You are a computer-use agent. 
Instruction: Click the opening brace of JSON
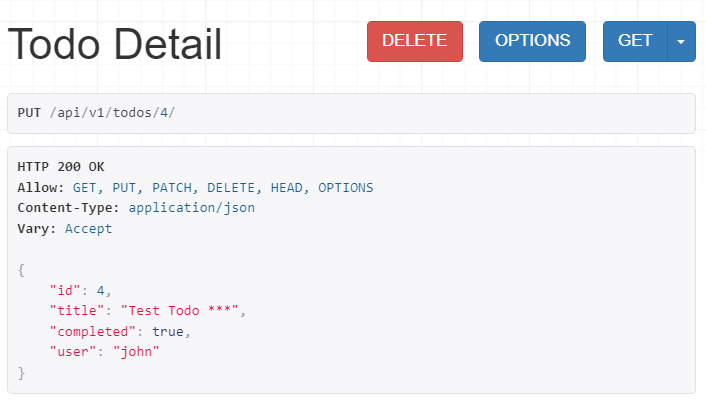click(21, 270)
